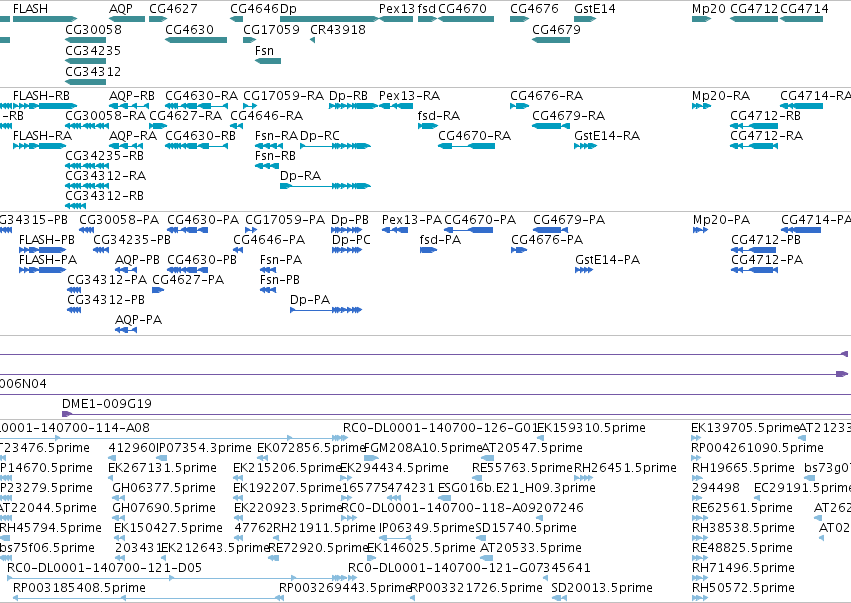This screenshot has height=603, width=851.
Task: Open the RP003185408.5prime EST label
Action: click(79, 588)
